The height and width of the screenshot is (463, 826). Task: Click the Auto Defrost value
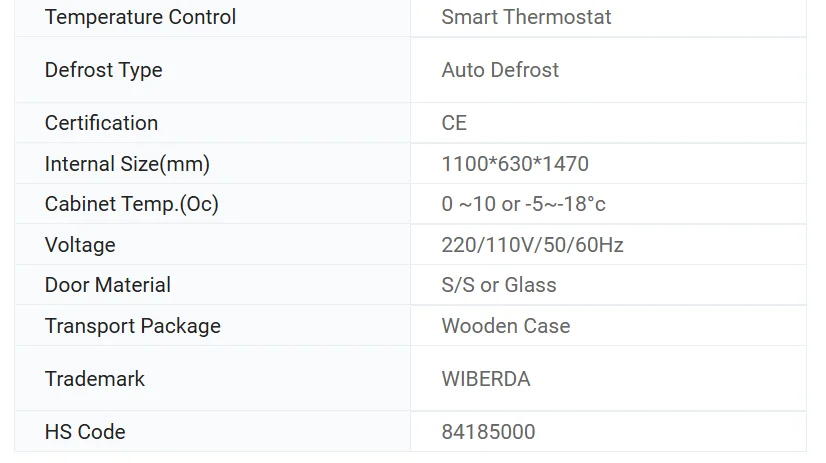[500, 70]
